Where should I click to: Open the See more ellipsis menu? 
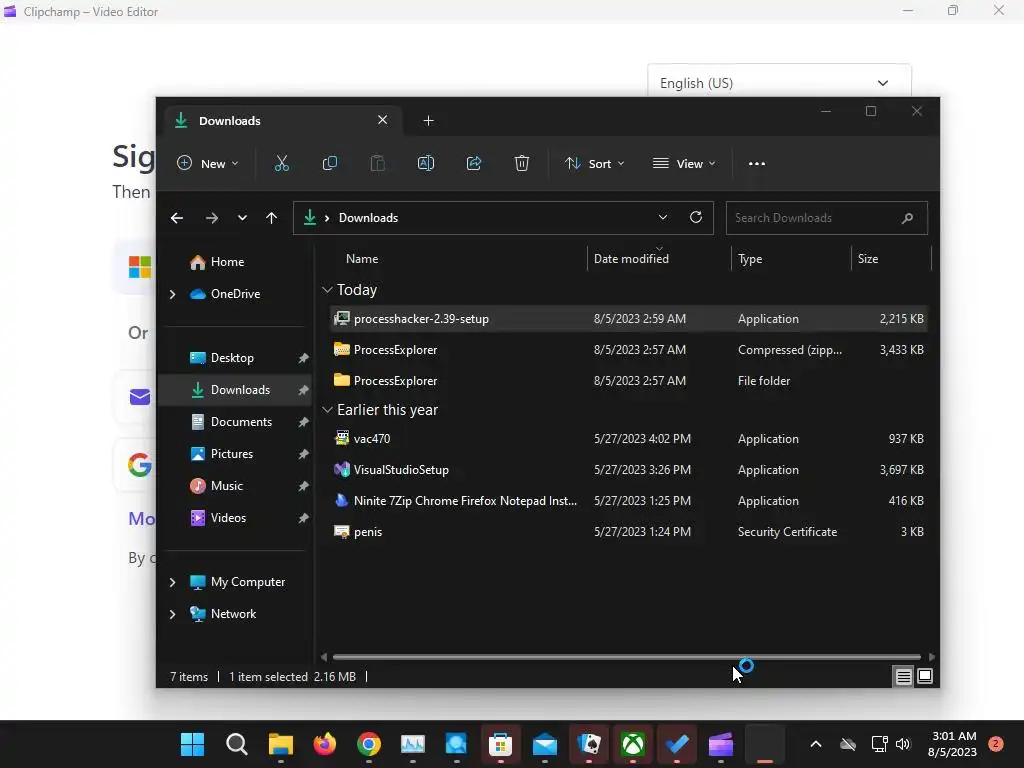(x=757, y=164)
